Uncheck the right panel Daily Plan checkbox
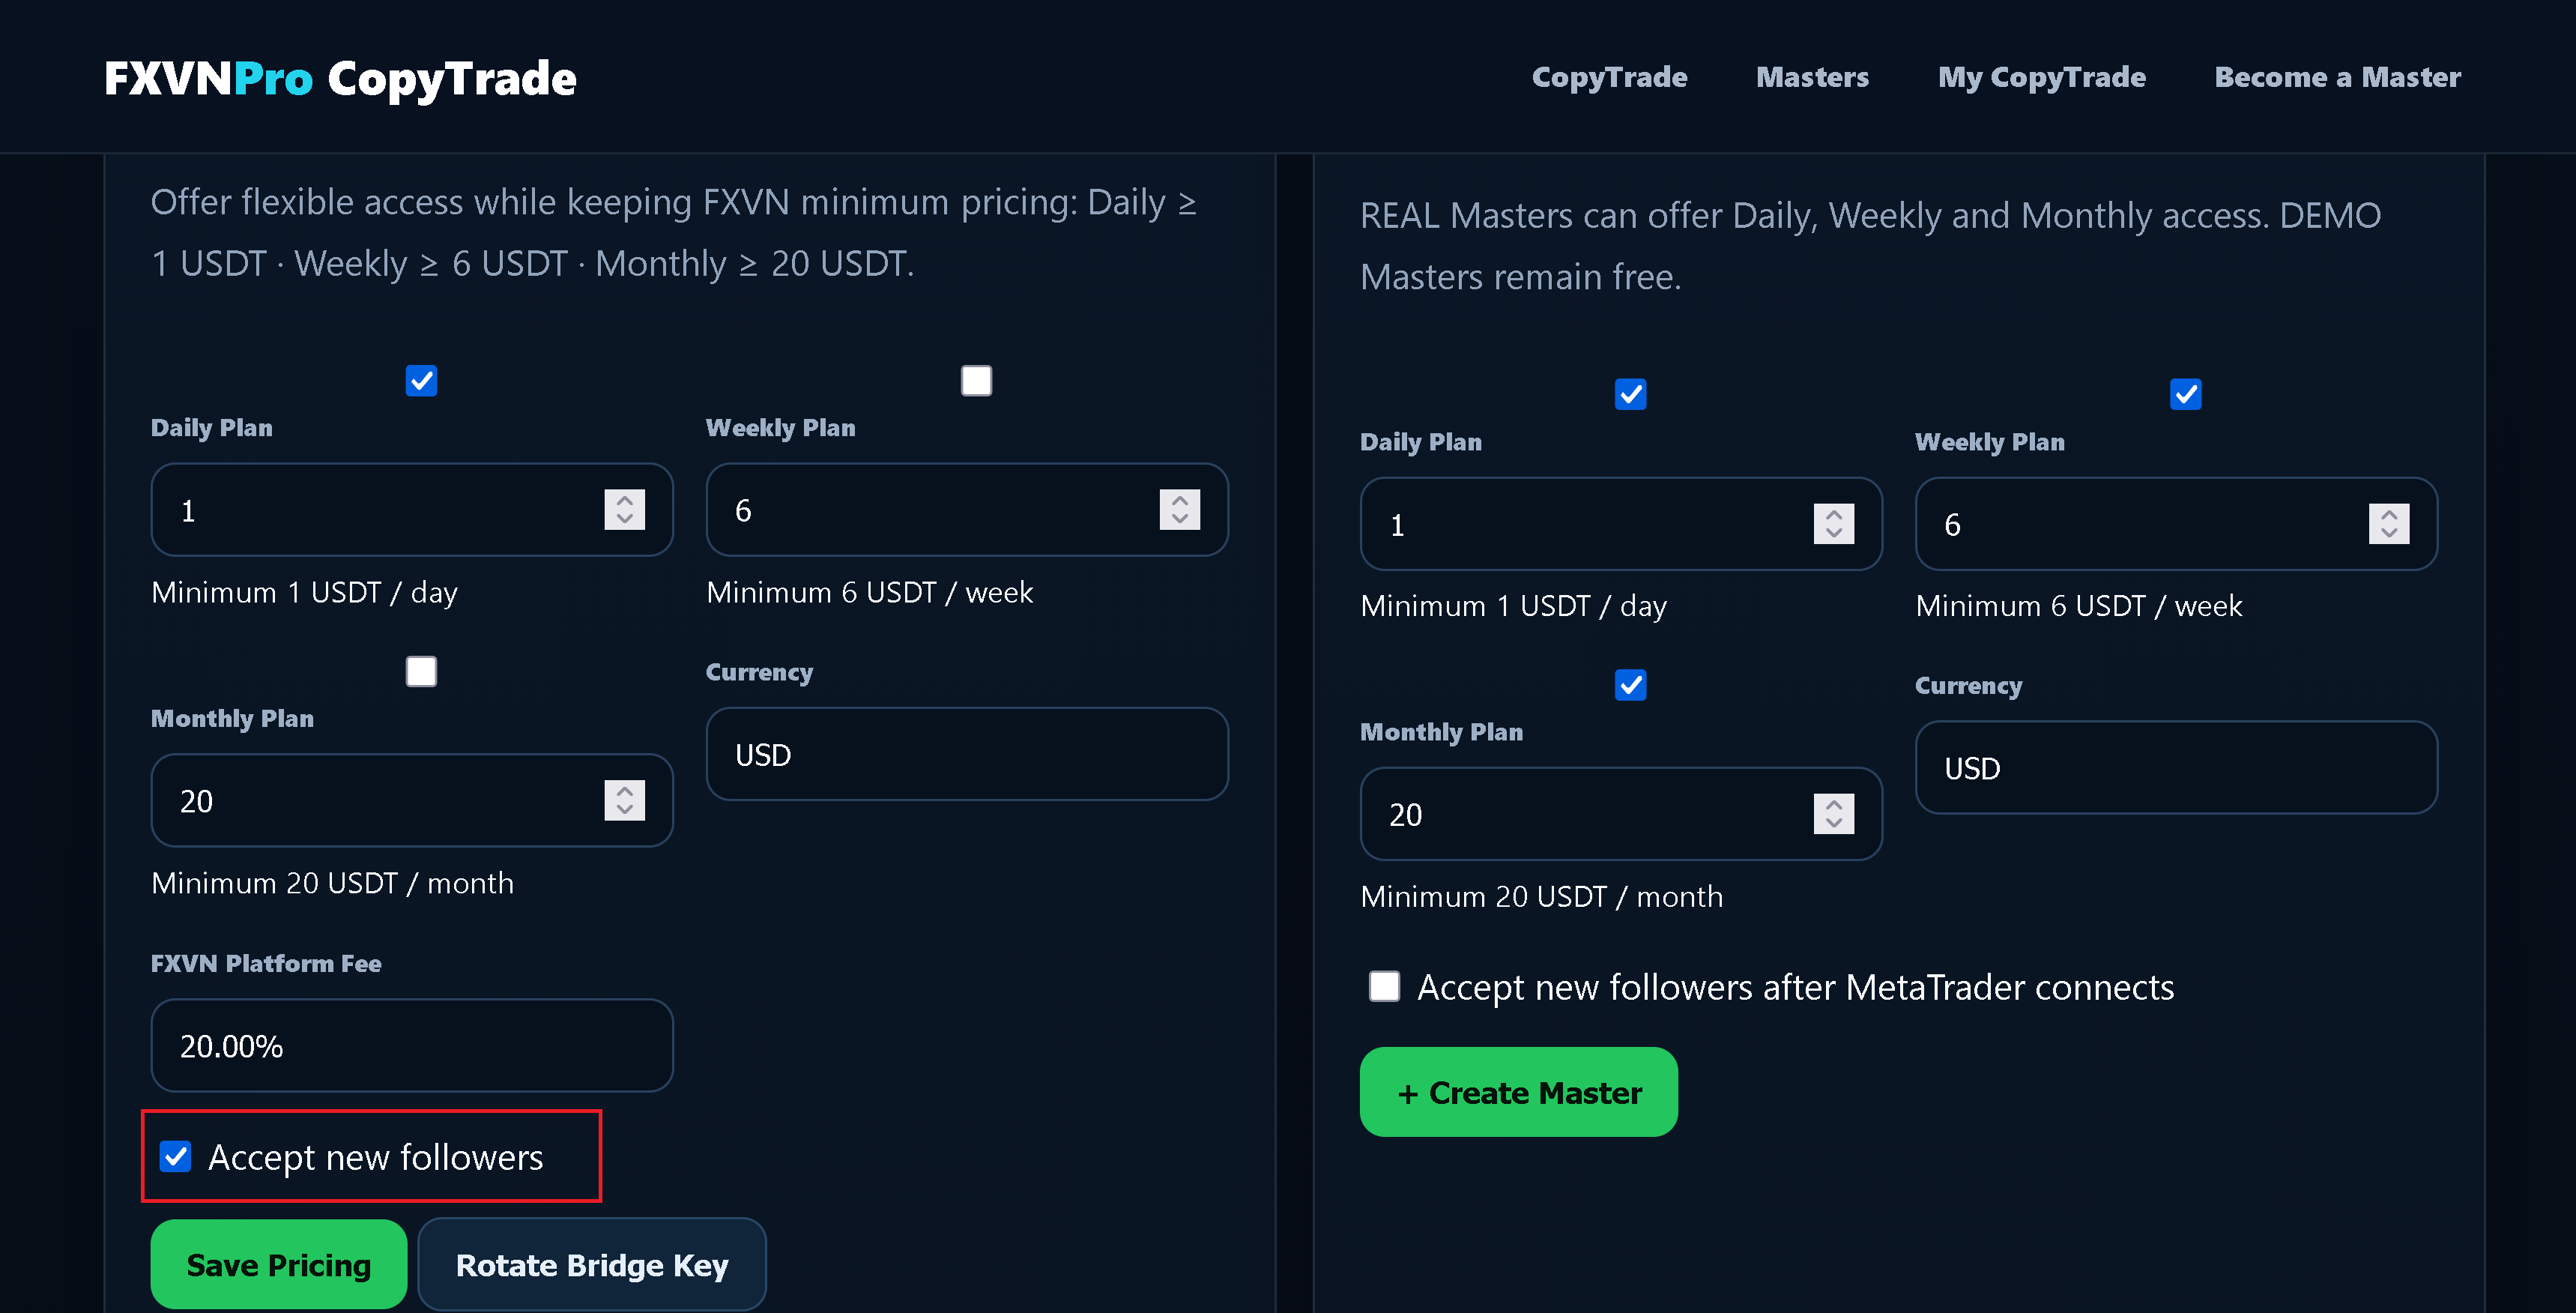Image resolution: width=2576 pixels, height=1313 pixels. [x=1630, y=394]
